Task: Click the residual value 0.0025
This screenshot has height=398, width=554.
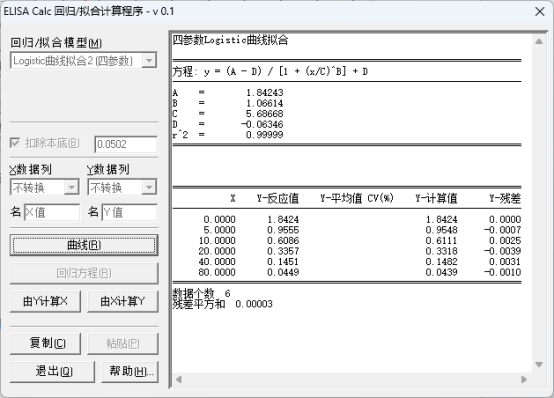Action: [505, 241]
